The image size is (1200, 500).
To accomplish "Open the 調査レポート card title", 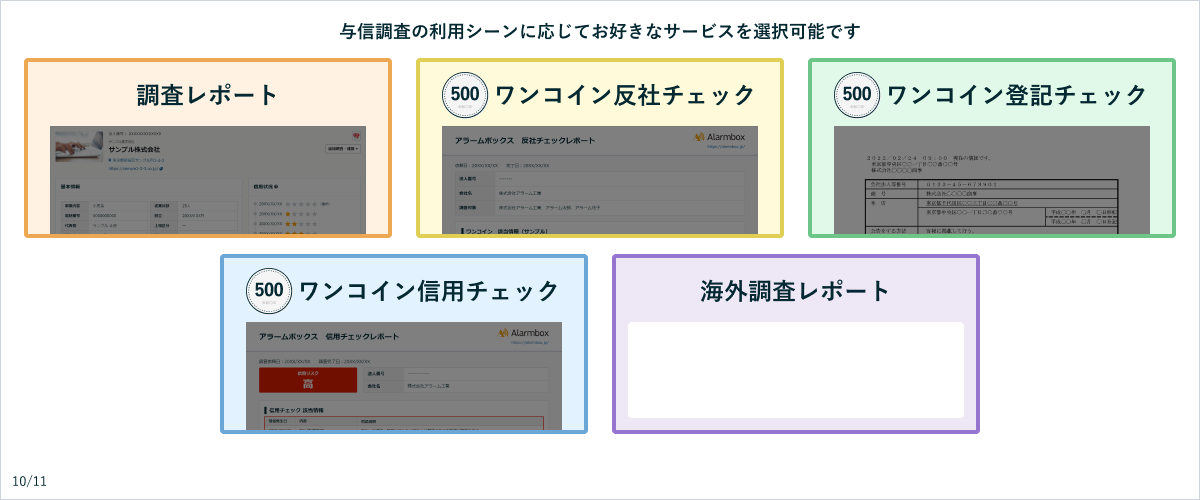I will click(x=208, y=95).
